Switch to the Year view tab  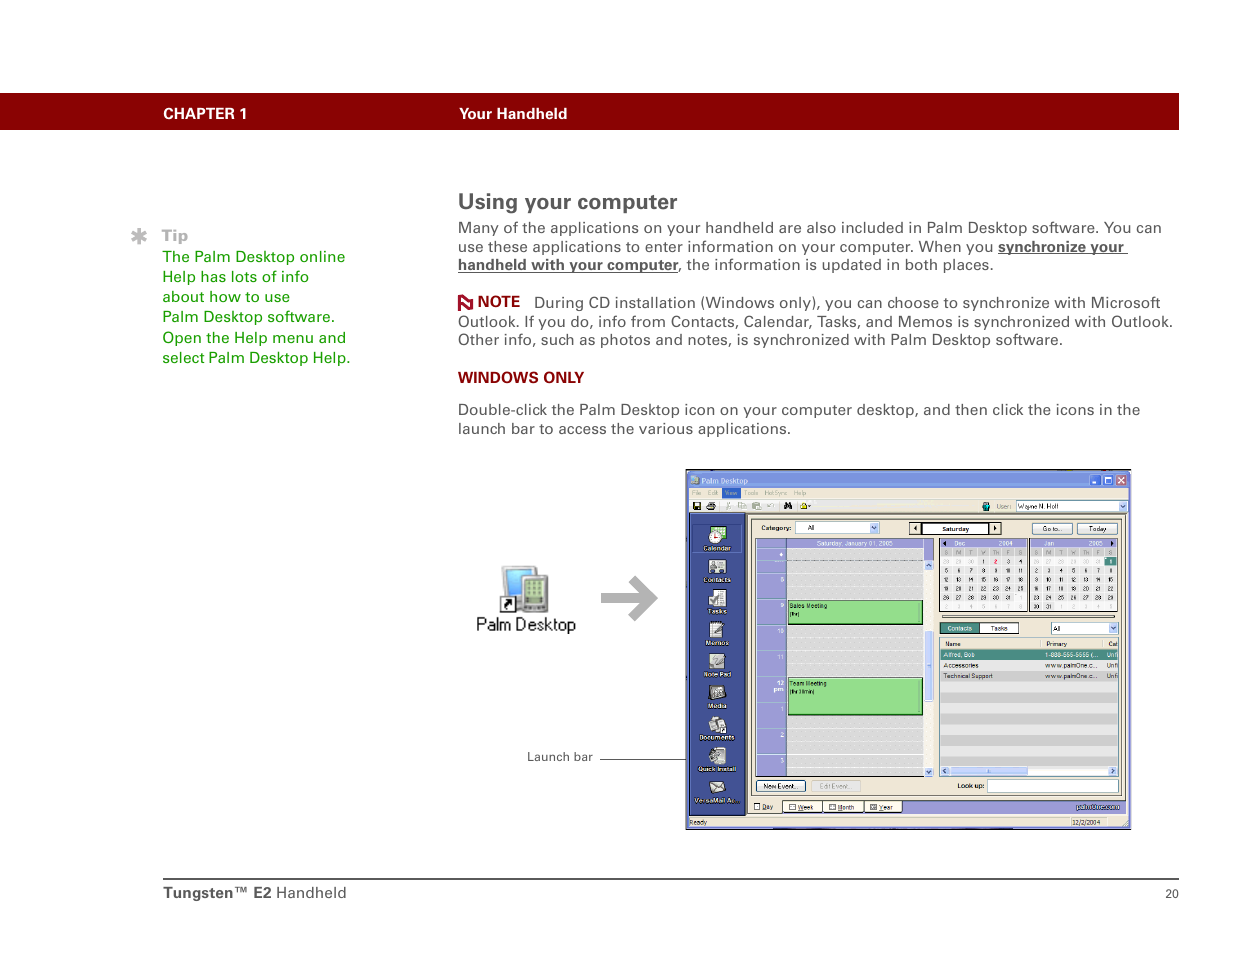(882, 807)
